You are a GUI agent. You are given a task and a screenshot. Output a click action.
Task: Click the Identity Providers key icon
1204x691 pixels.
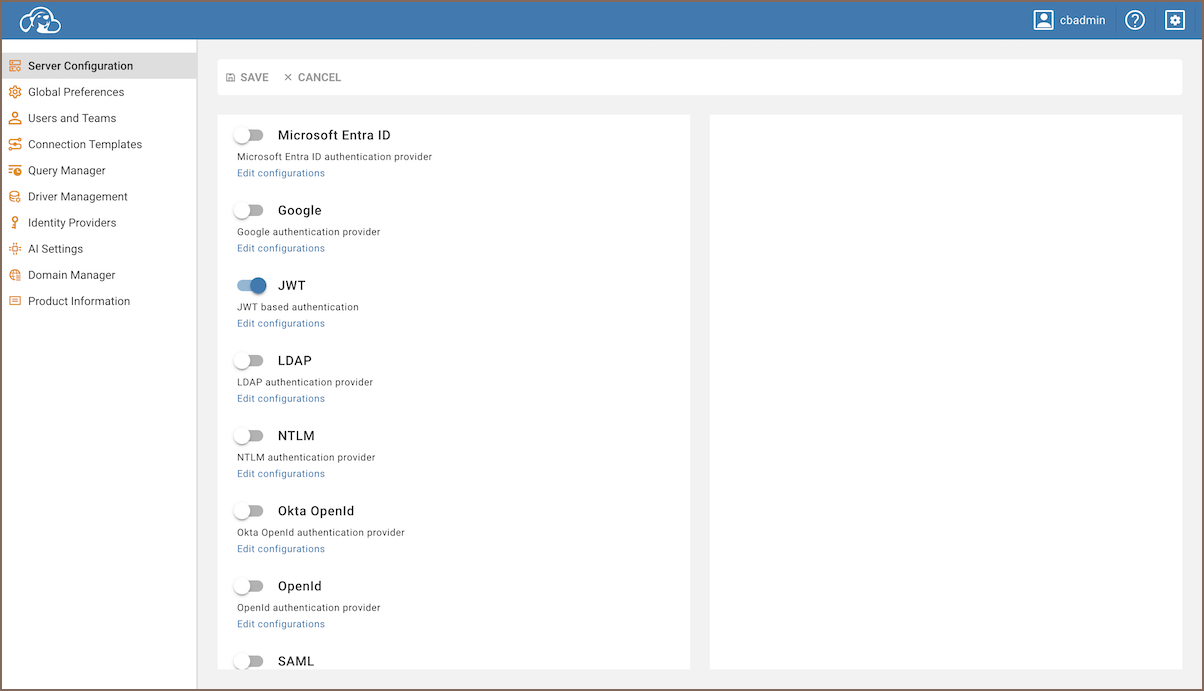tap(15, 223)
